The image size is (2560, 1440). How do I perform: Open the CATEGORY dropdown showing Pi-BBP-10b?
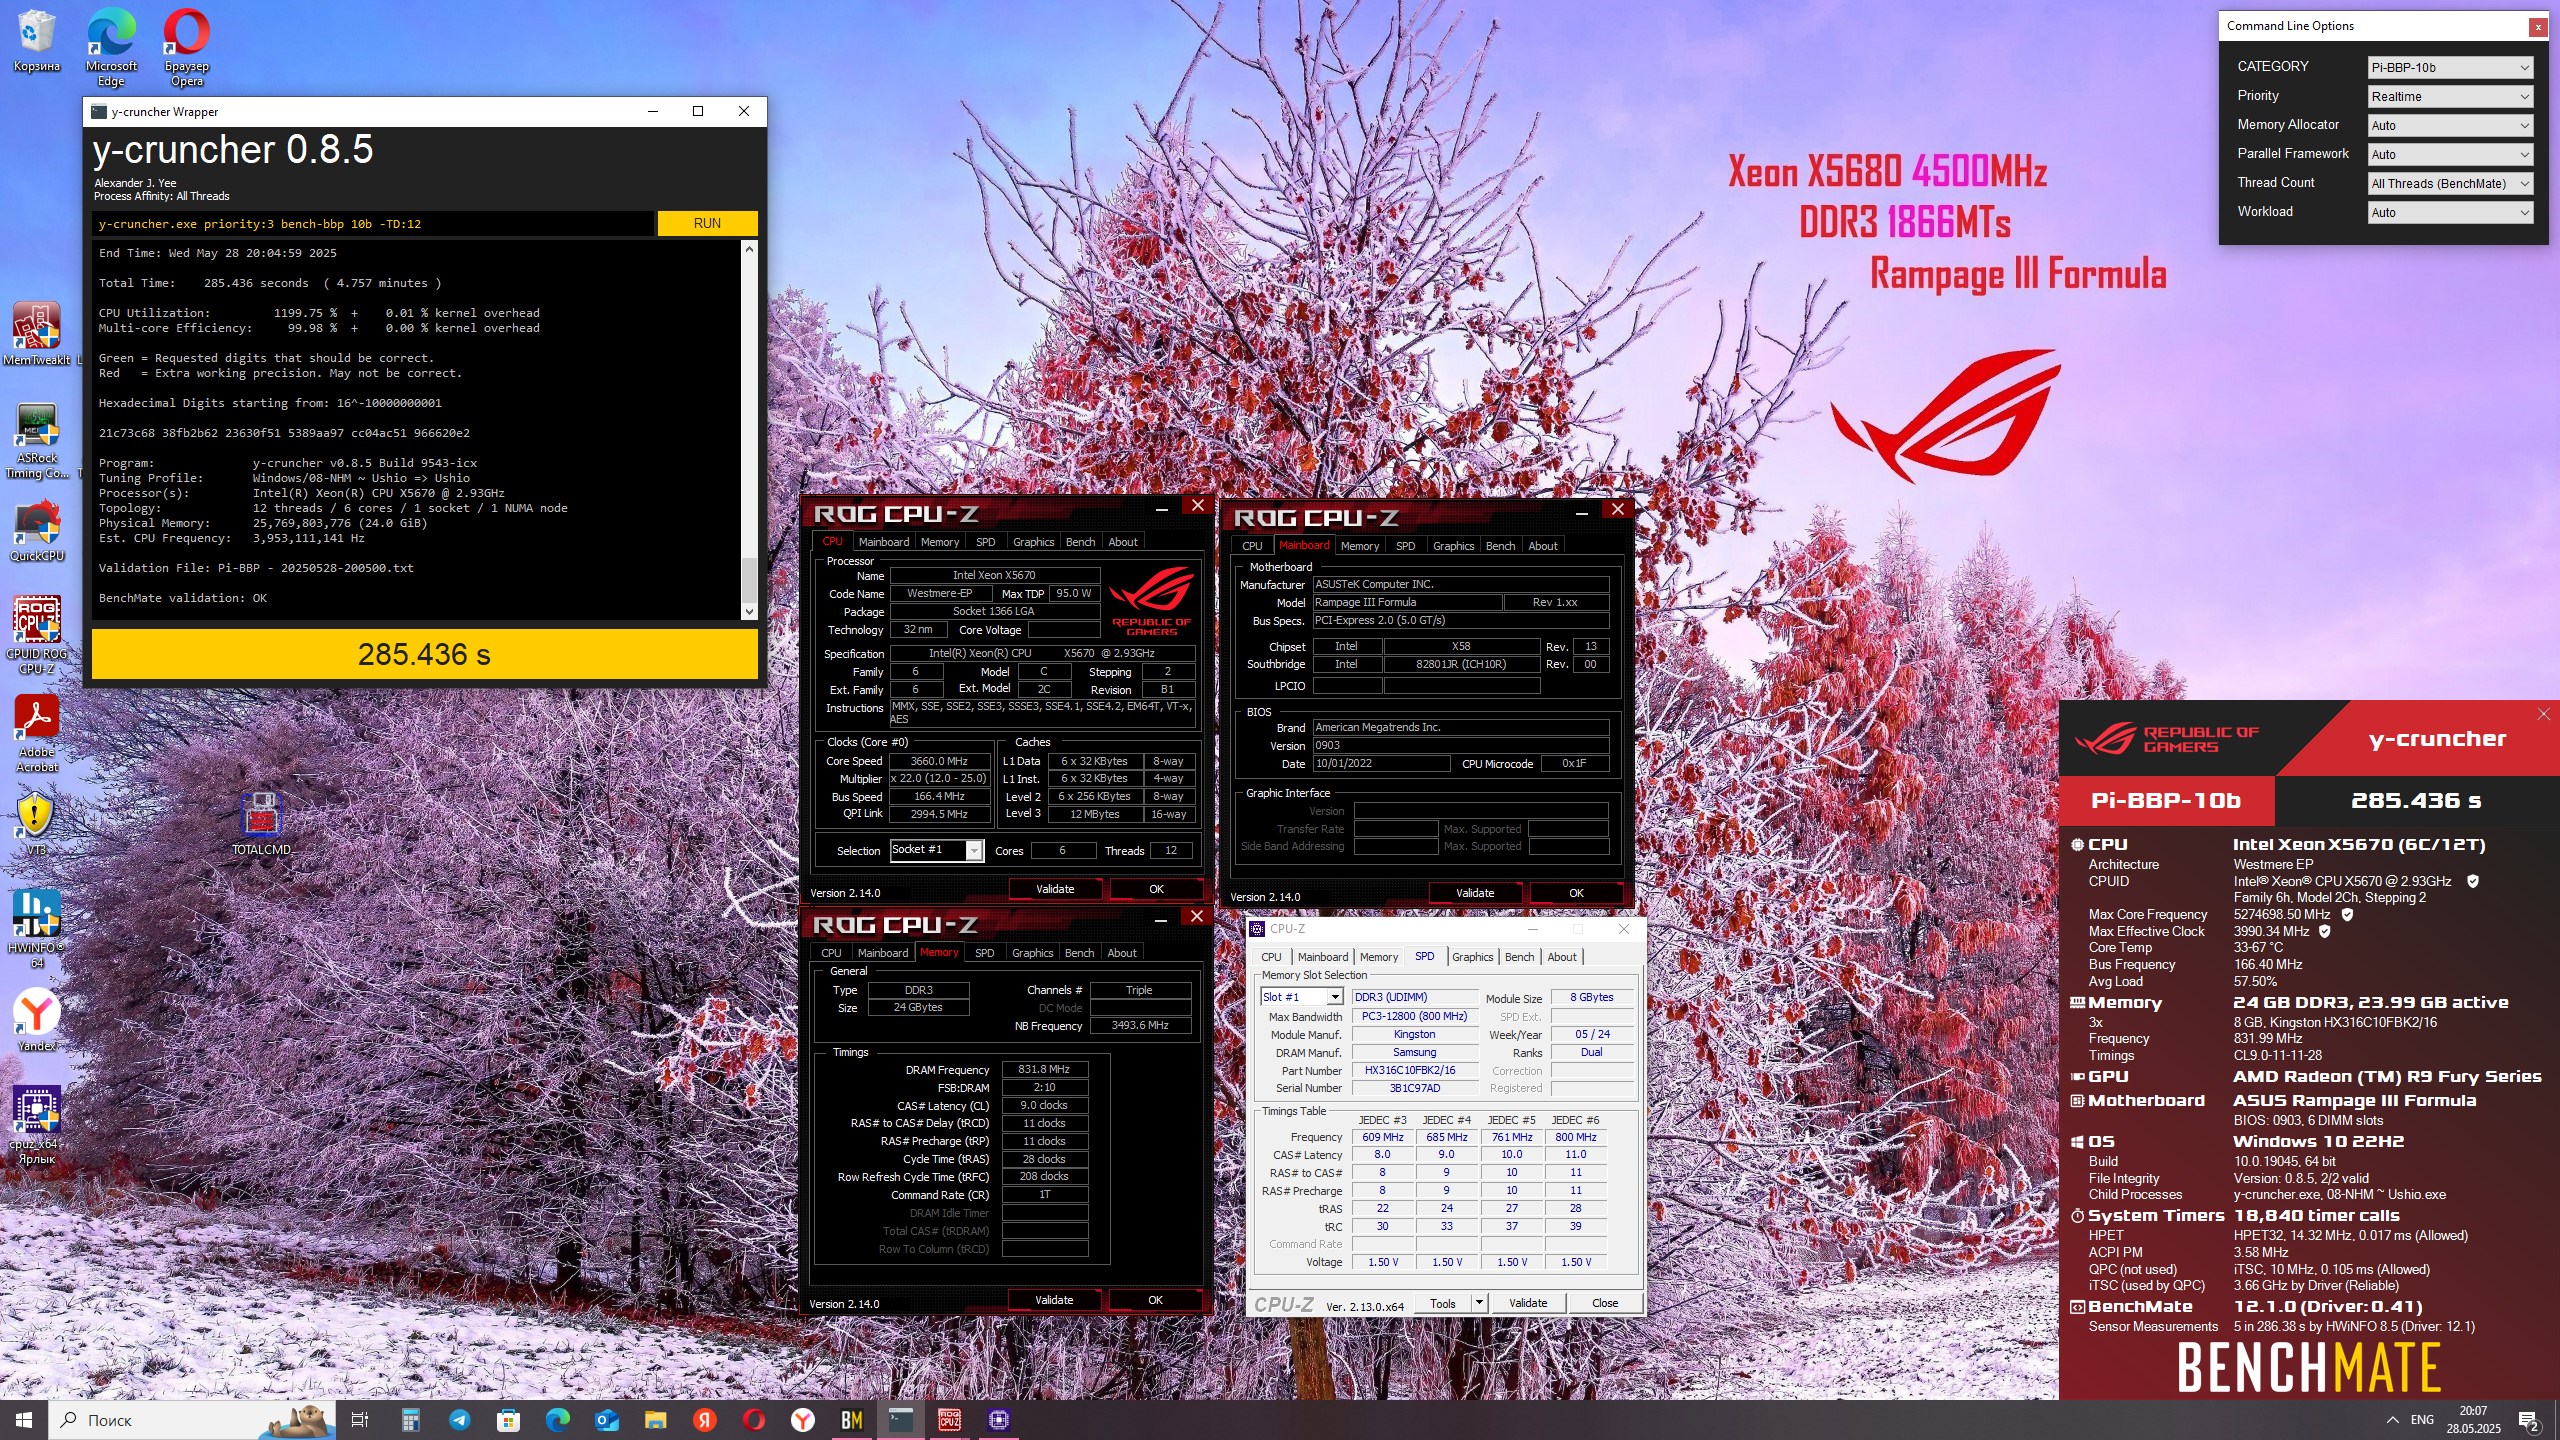pos(2450,67)
